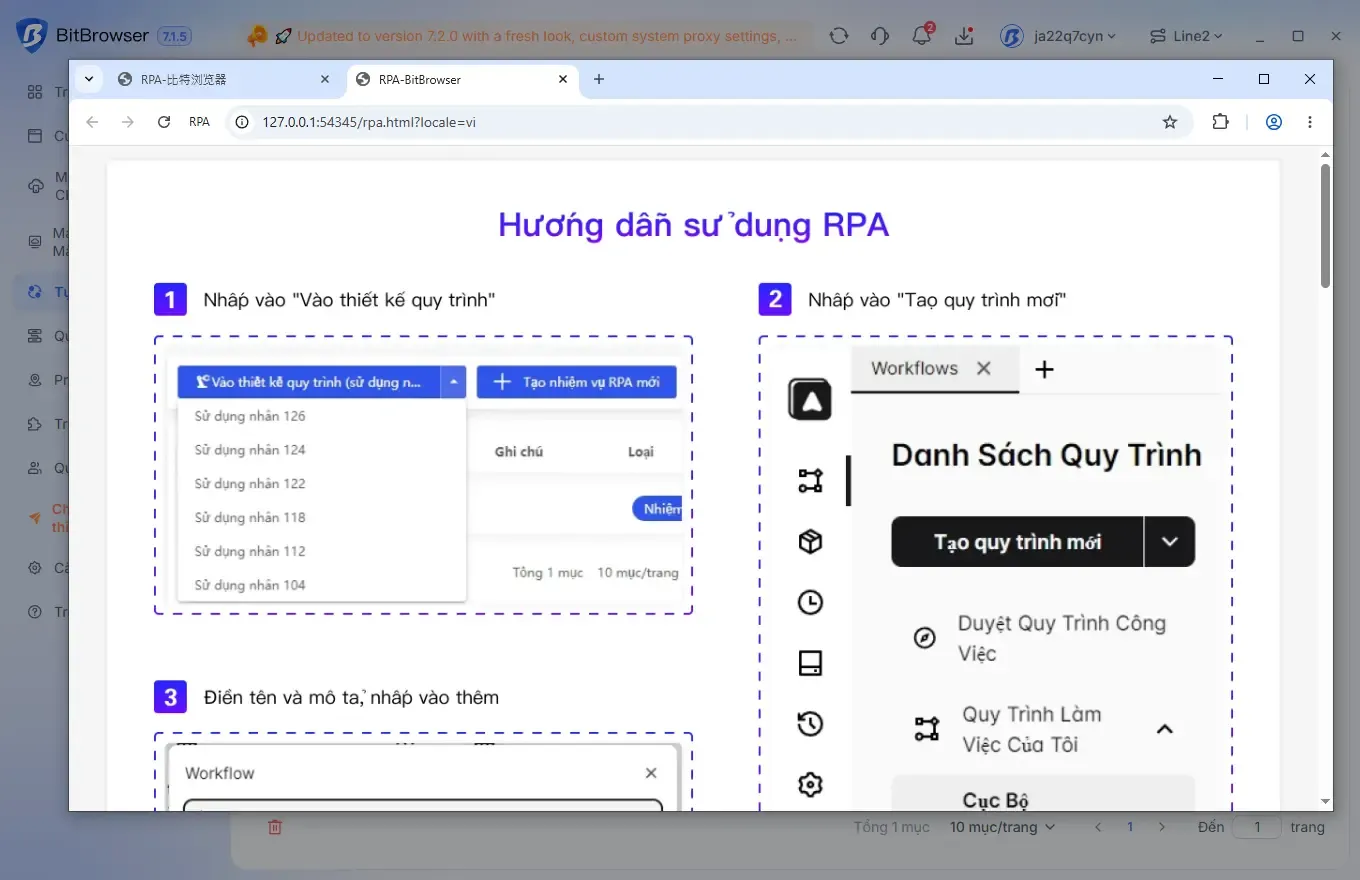Click the download icon in BitBrowser's title bar

point(964,36)
